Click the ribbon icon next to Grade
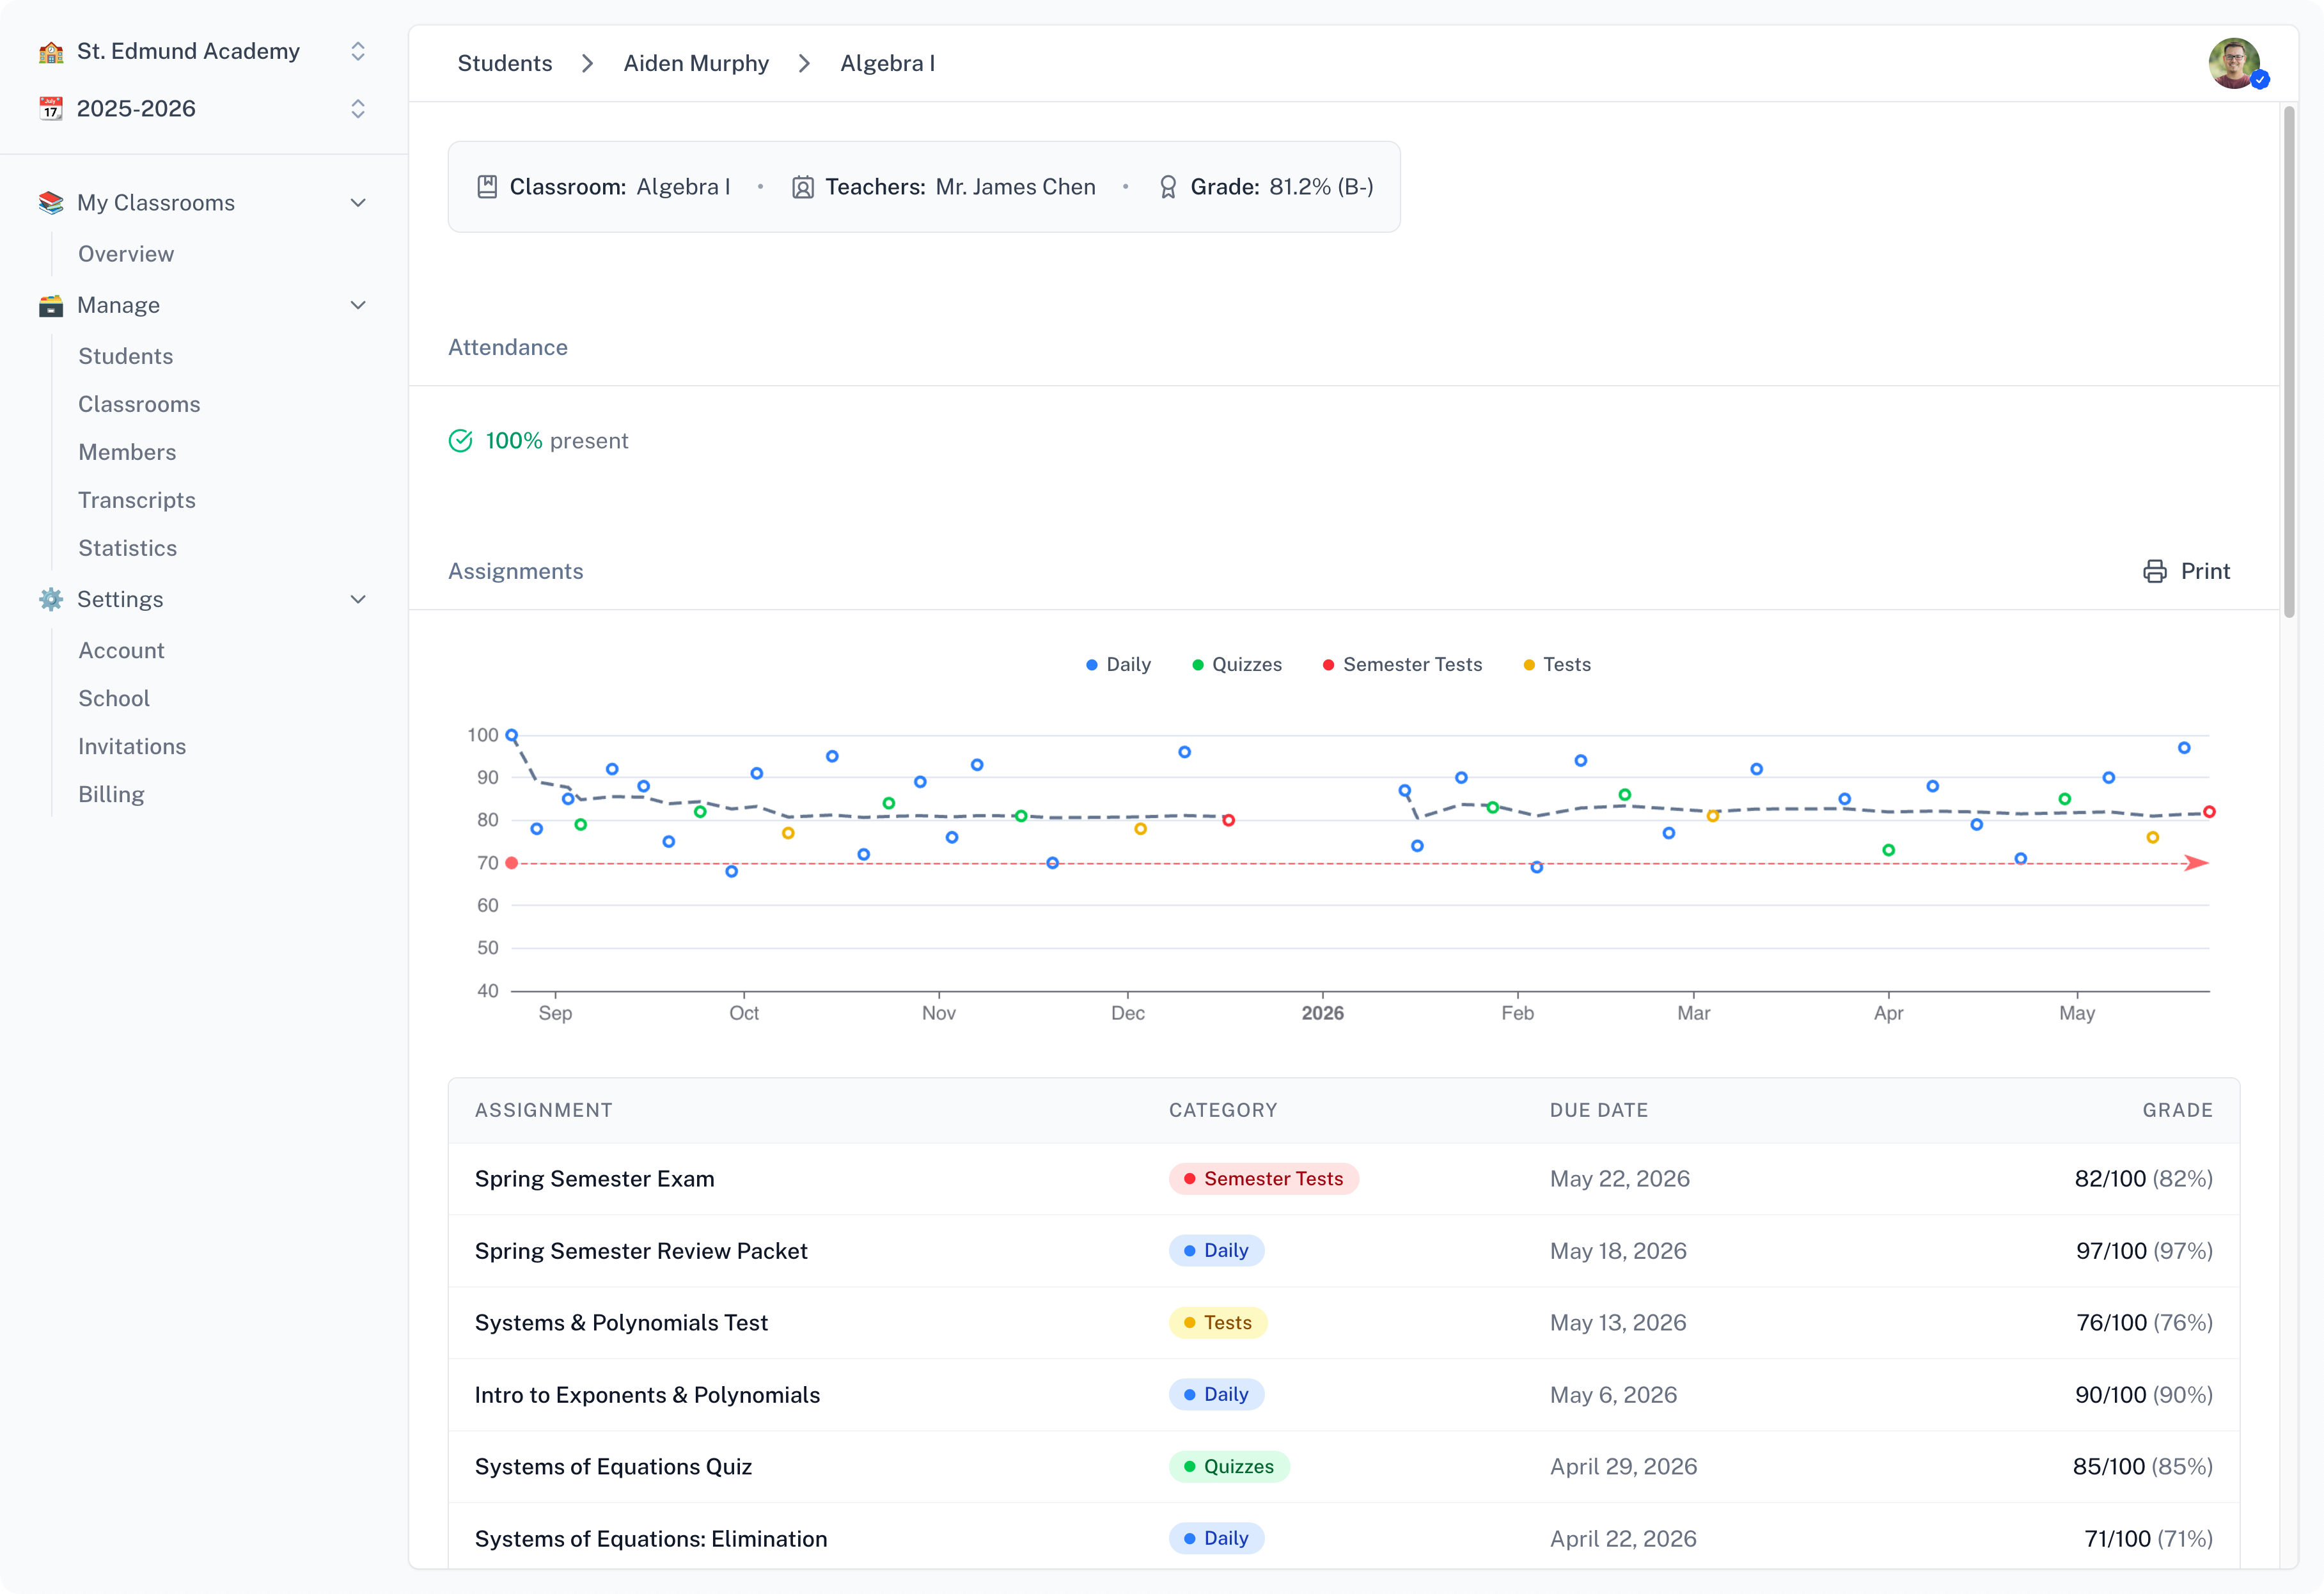Image resolution: width=2324 pixels, height=1594 pixels. click(x=1168, y=186)
